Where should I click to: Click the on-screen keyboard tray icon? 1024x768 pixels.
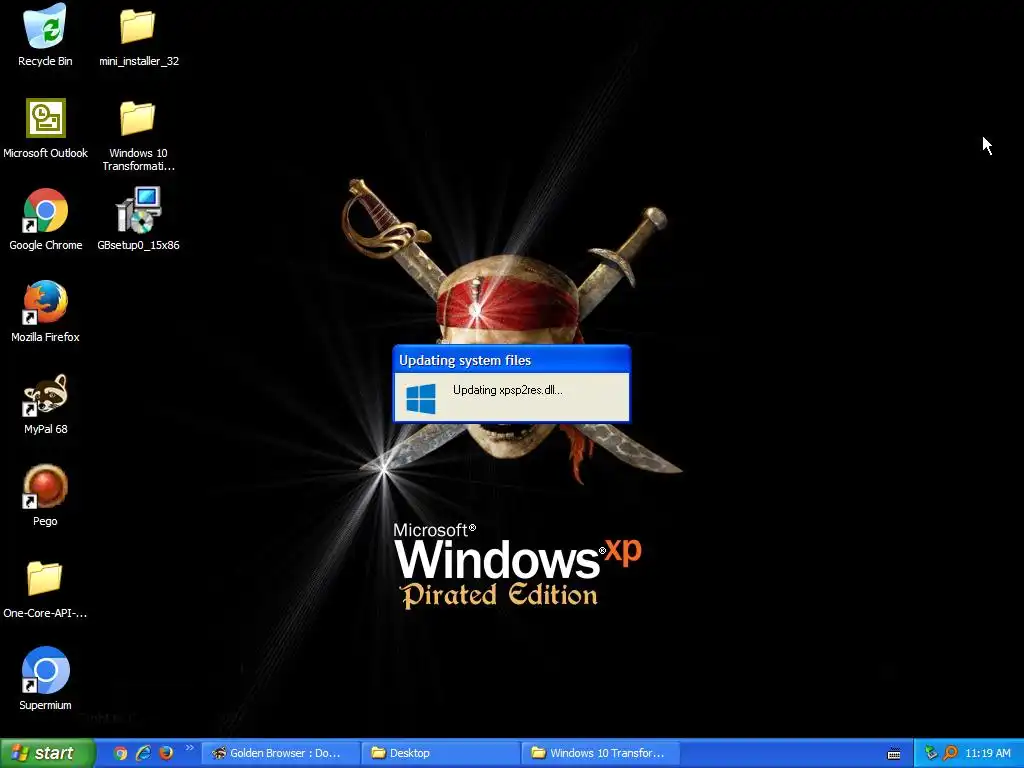point(894,754)
